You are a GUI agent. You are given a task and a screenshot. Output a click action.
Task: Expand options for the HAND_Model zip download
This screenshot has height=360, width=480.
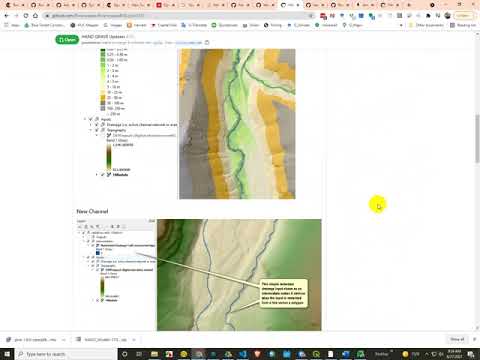pyautogui.click(x=134, y=340)
